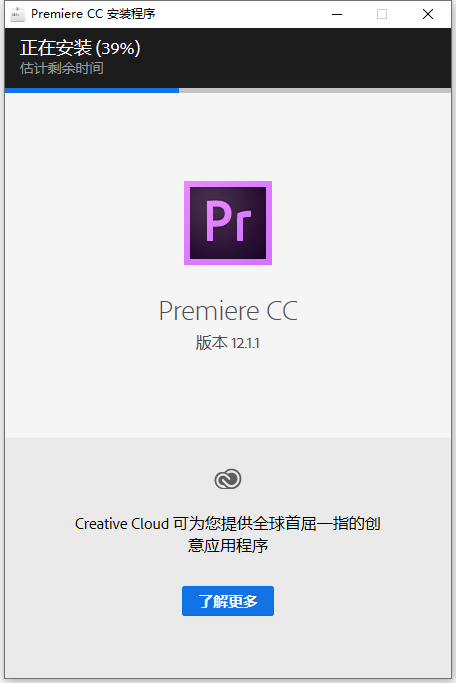
Task: Click the disabled maximize button
Action: (x=382, y=14)
